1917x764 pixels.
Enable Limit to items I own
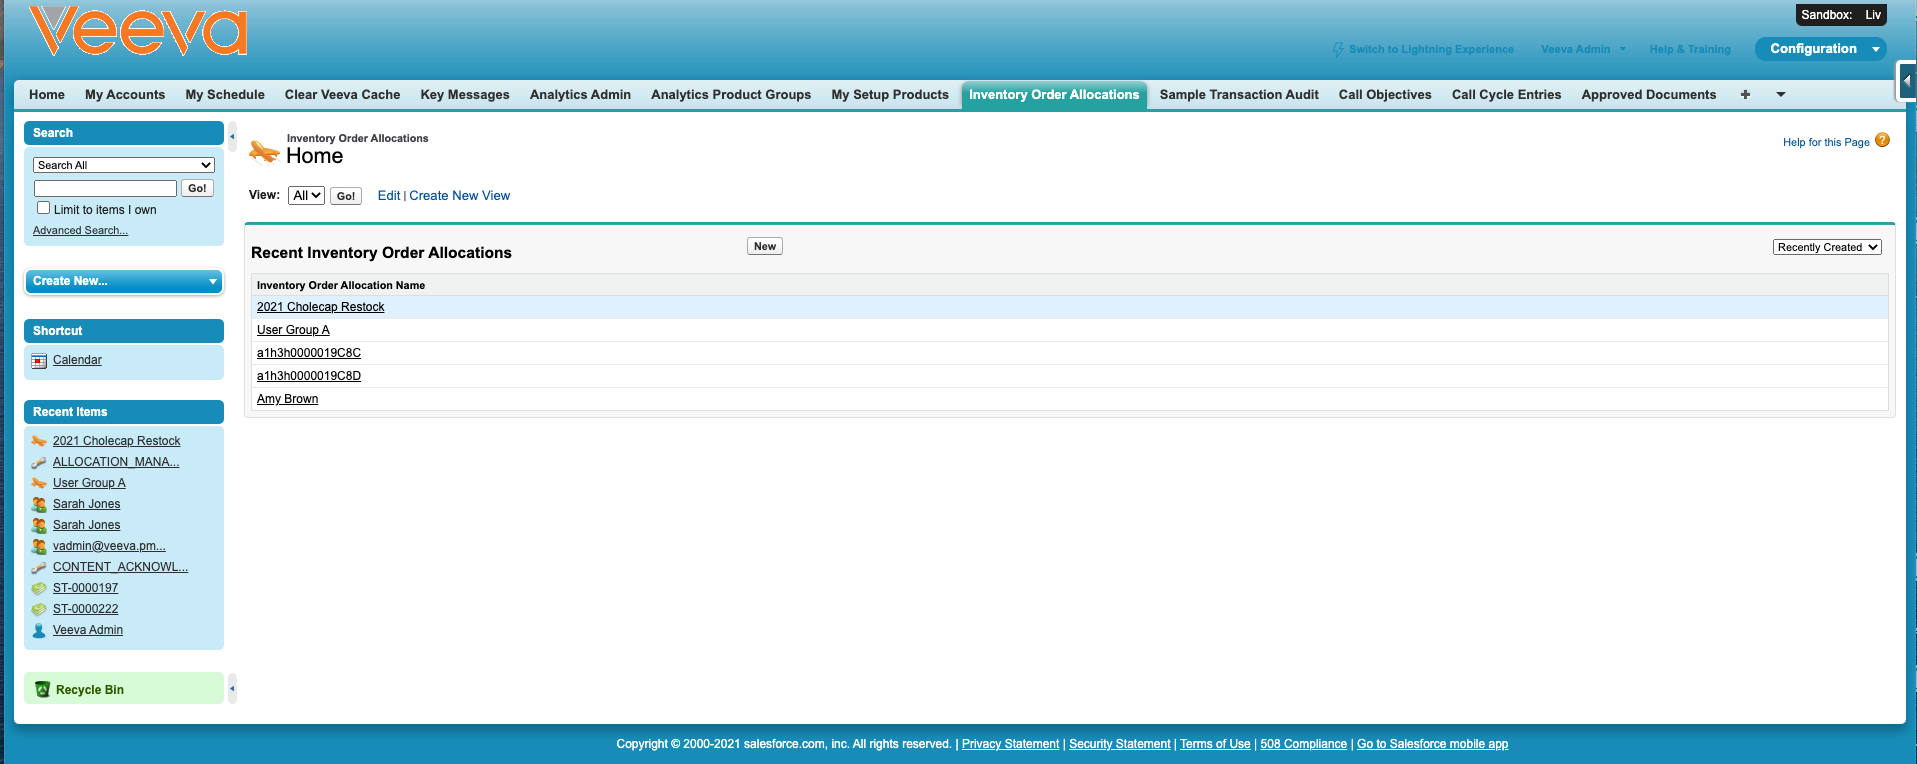(43, 208)
